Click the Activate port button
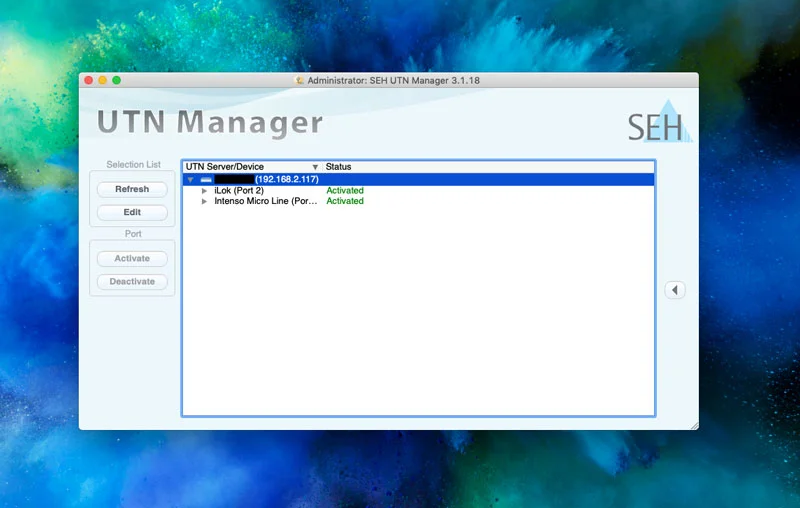The image size is (800, 508). point(132,259)
